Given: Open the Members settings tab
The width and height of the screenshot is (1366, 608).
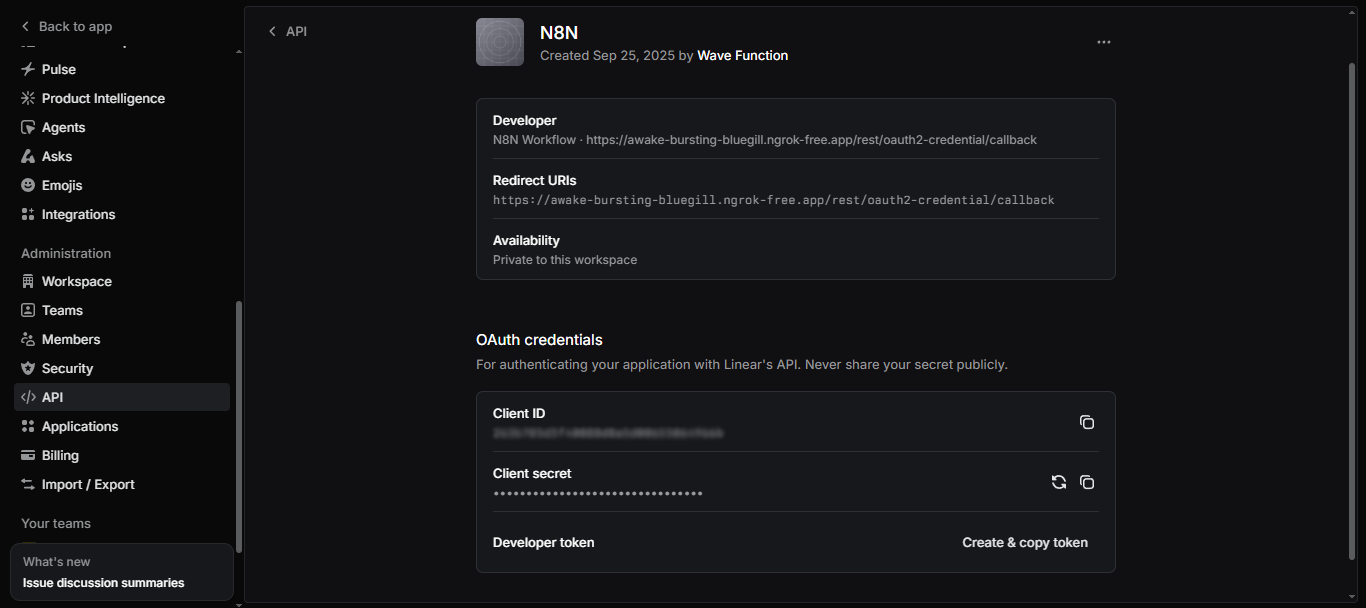Looking at the screenshot, I should pyautogui.click(x=71, y=339).
